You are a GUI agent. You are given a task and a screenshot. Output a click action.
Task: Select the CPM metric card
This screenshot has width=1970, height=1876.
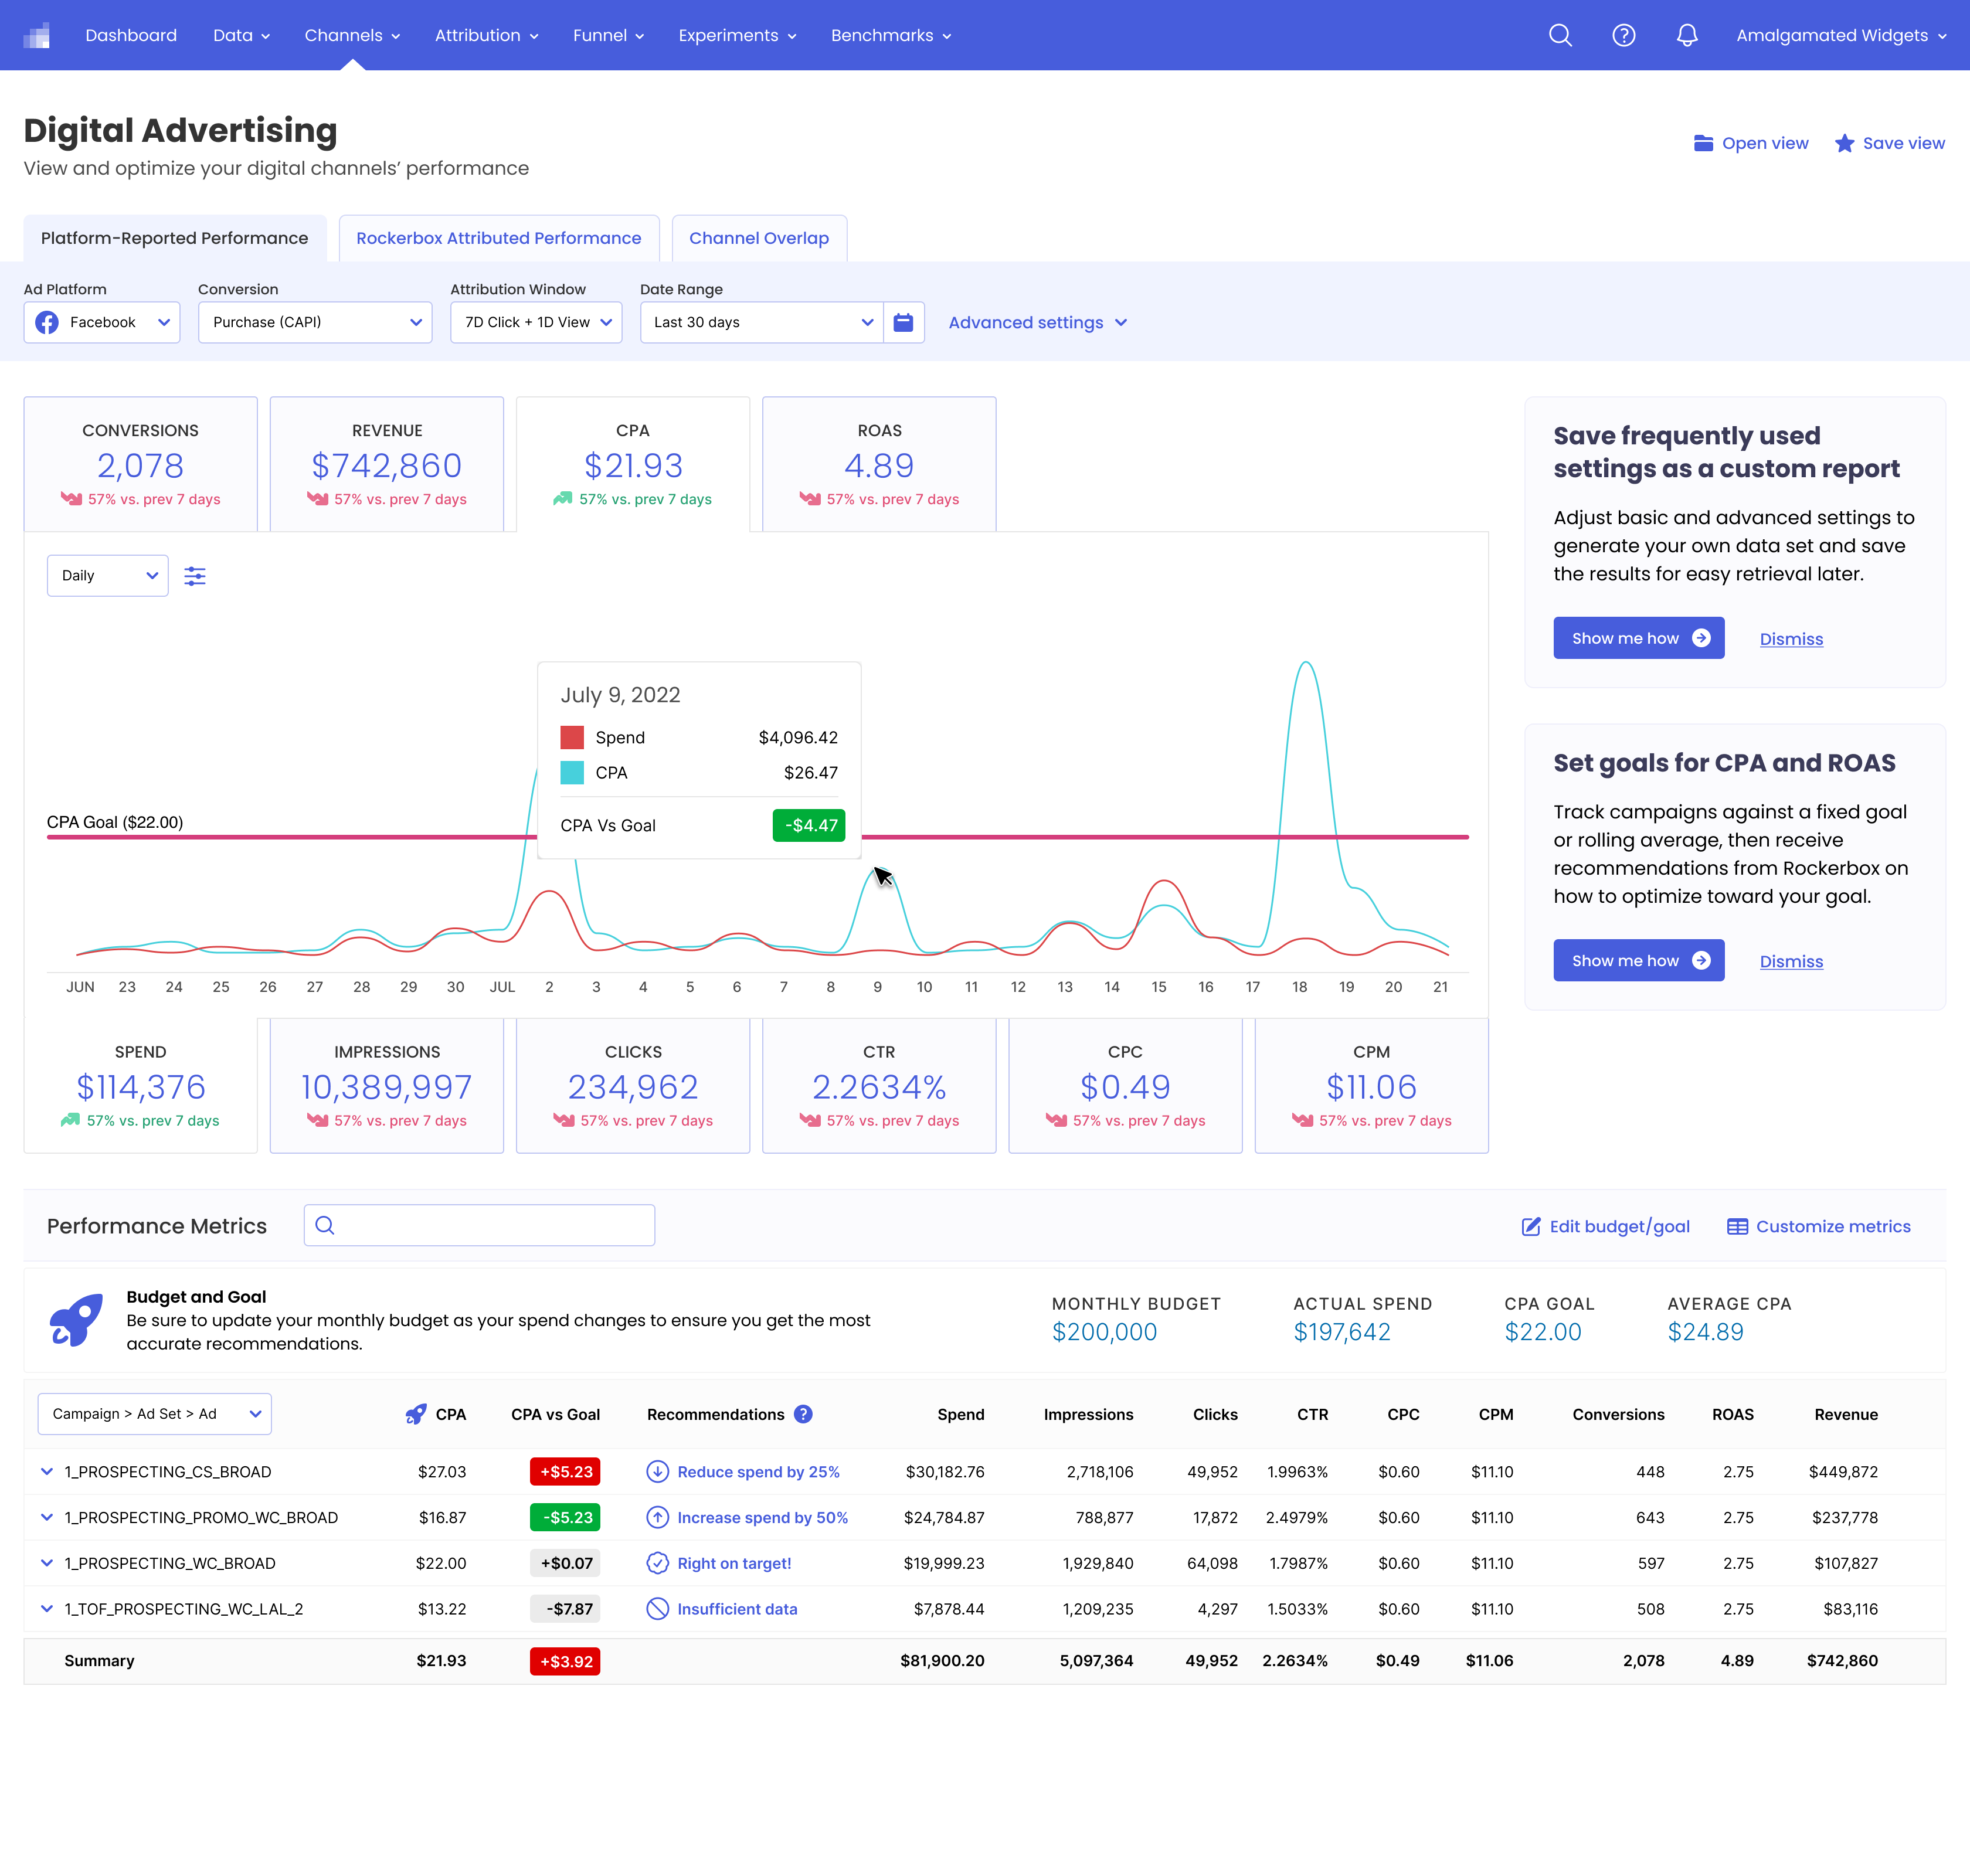[1372, 1086]
